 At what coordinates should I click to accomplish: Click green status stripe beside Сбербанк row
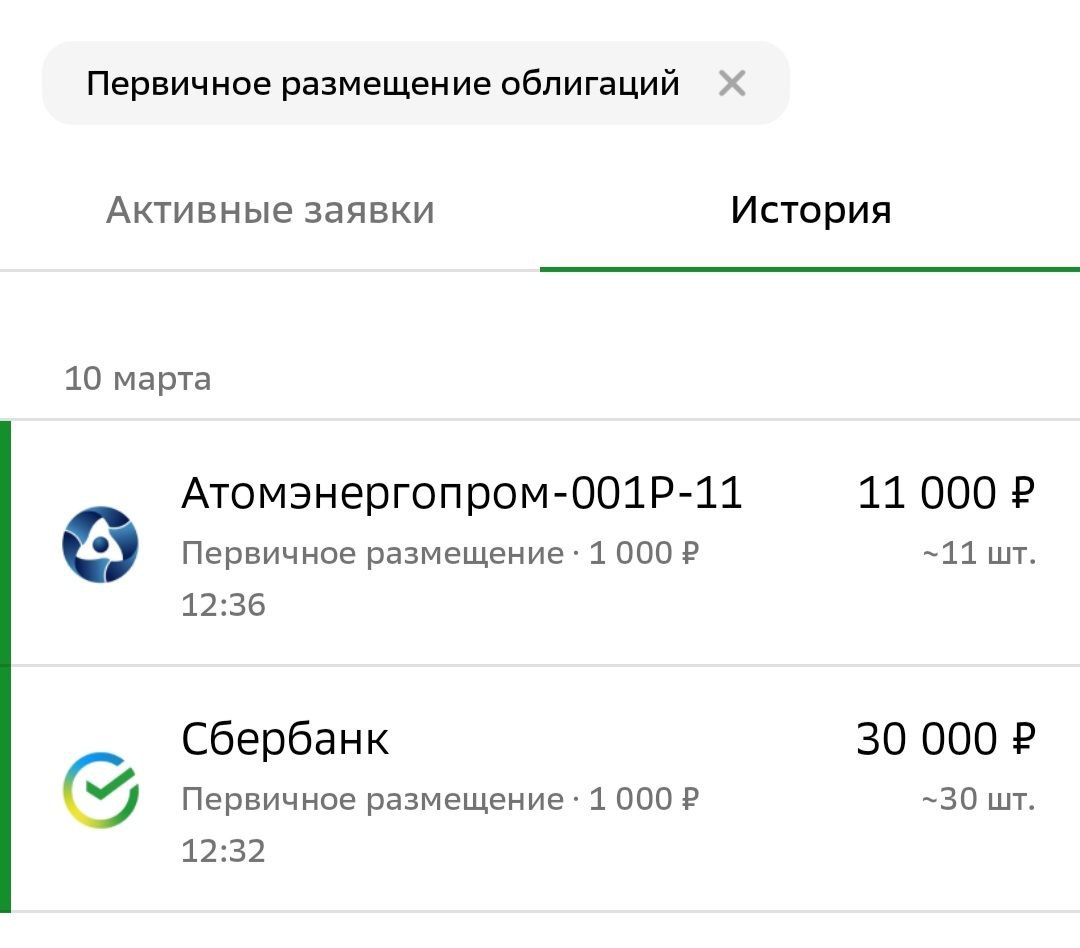(5, 789)
